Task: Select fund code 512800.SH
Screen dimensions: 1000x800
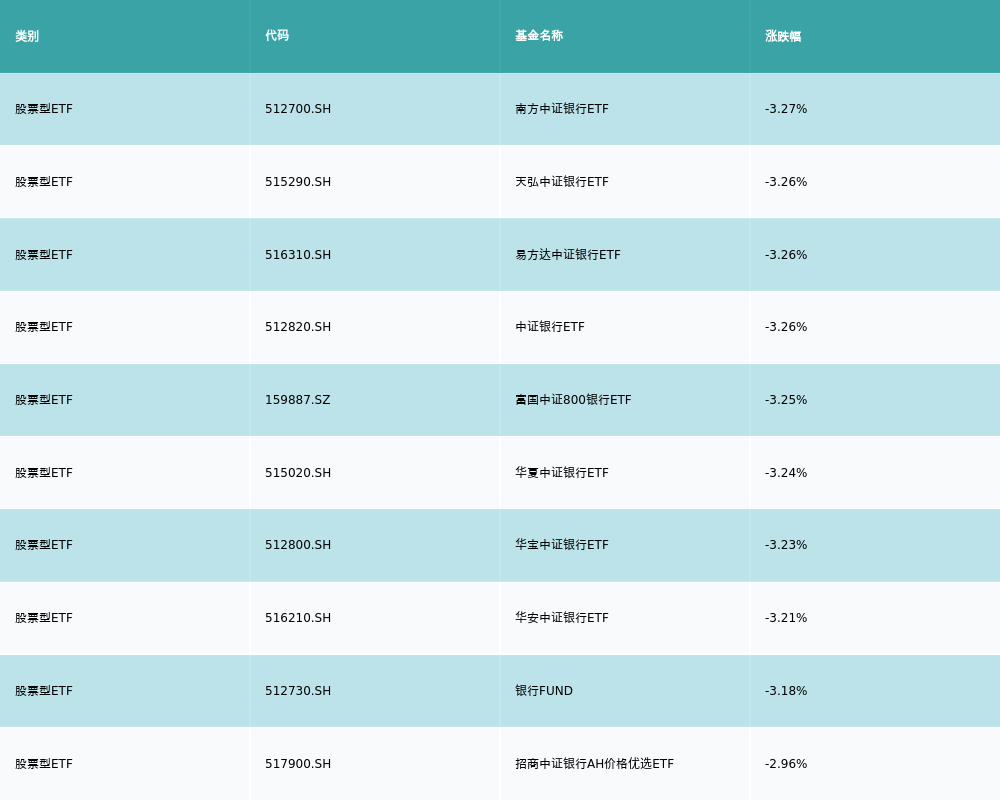Action: (x=298, y=545)
